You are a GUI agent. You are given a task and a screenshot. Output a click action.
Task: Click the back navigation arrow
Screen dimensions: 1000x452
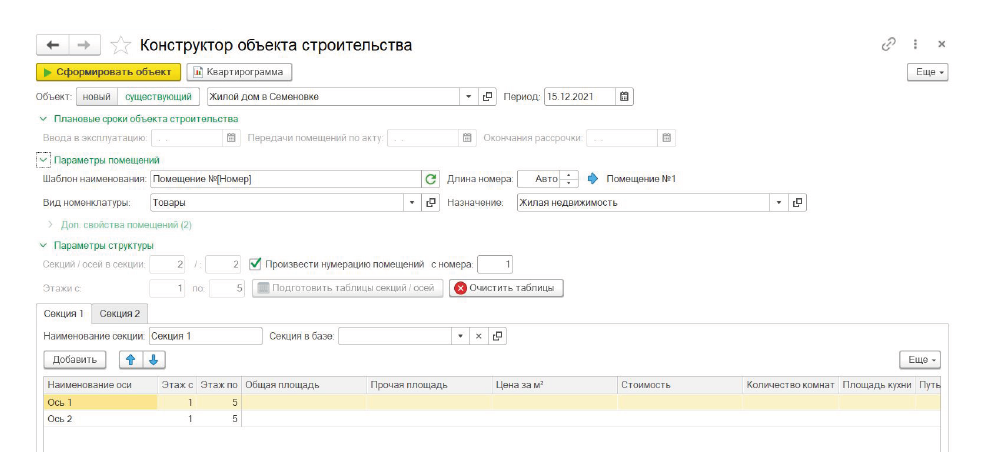53,45
